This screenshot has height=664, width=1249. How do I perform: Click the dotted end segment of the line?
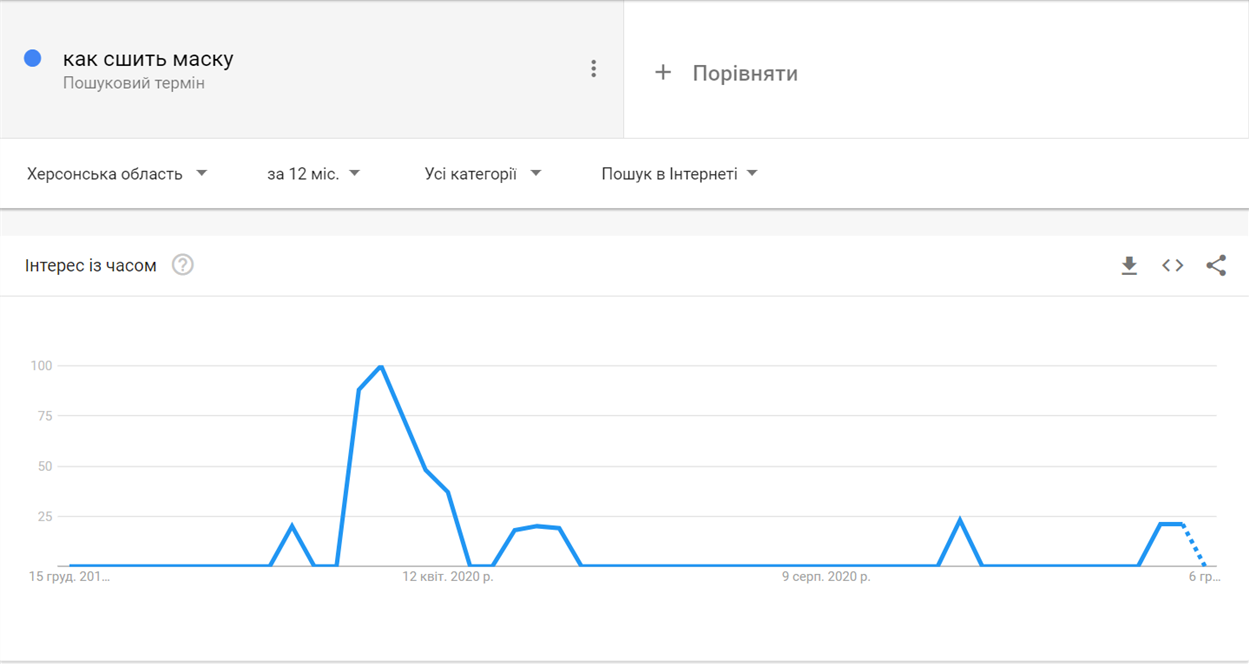click(1193, 544)
